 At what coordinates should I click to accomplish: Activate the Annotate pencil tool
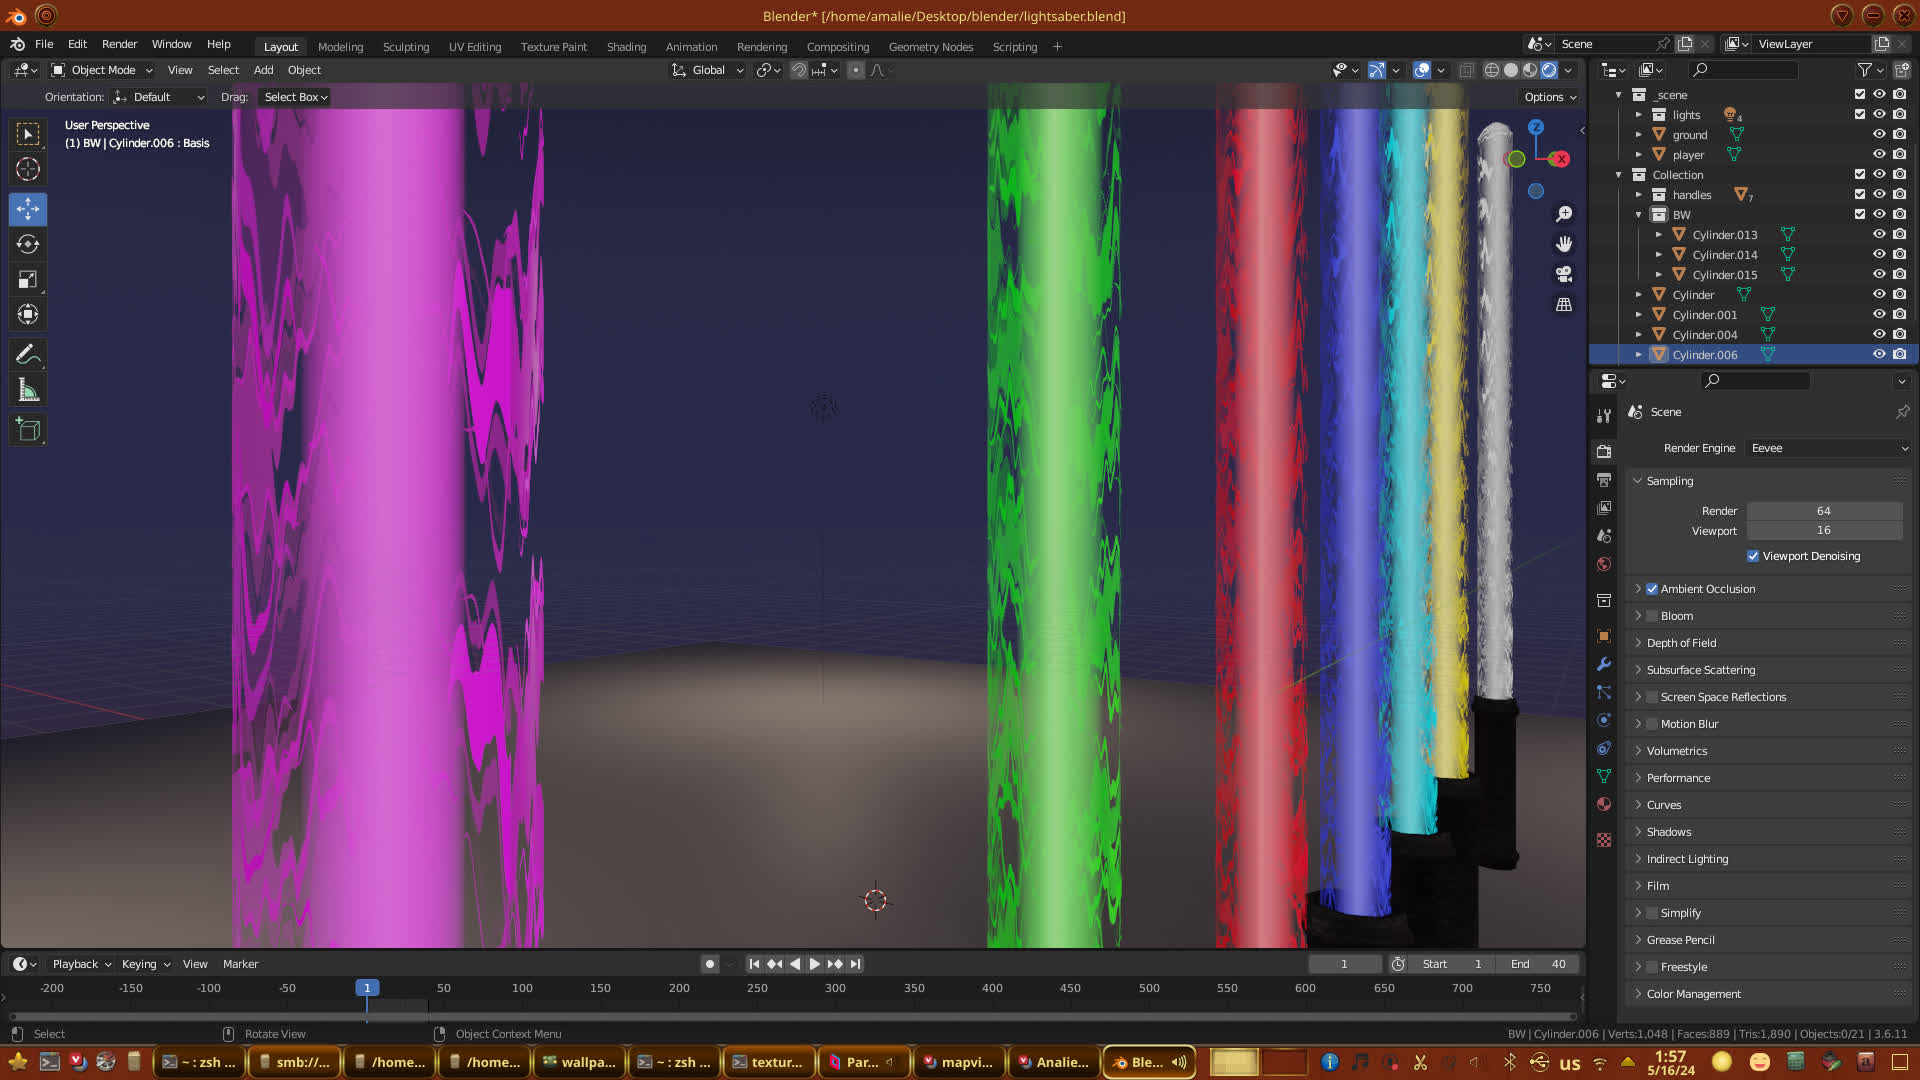click(x=28, y=354)
